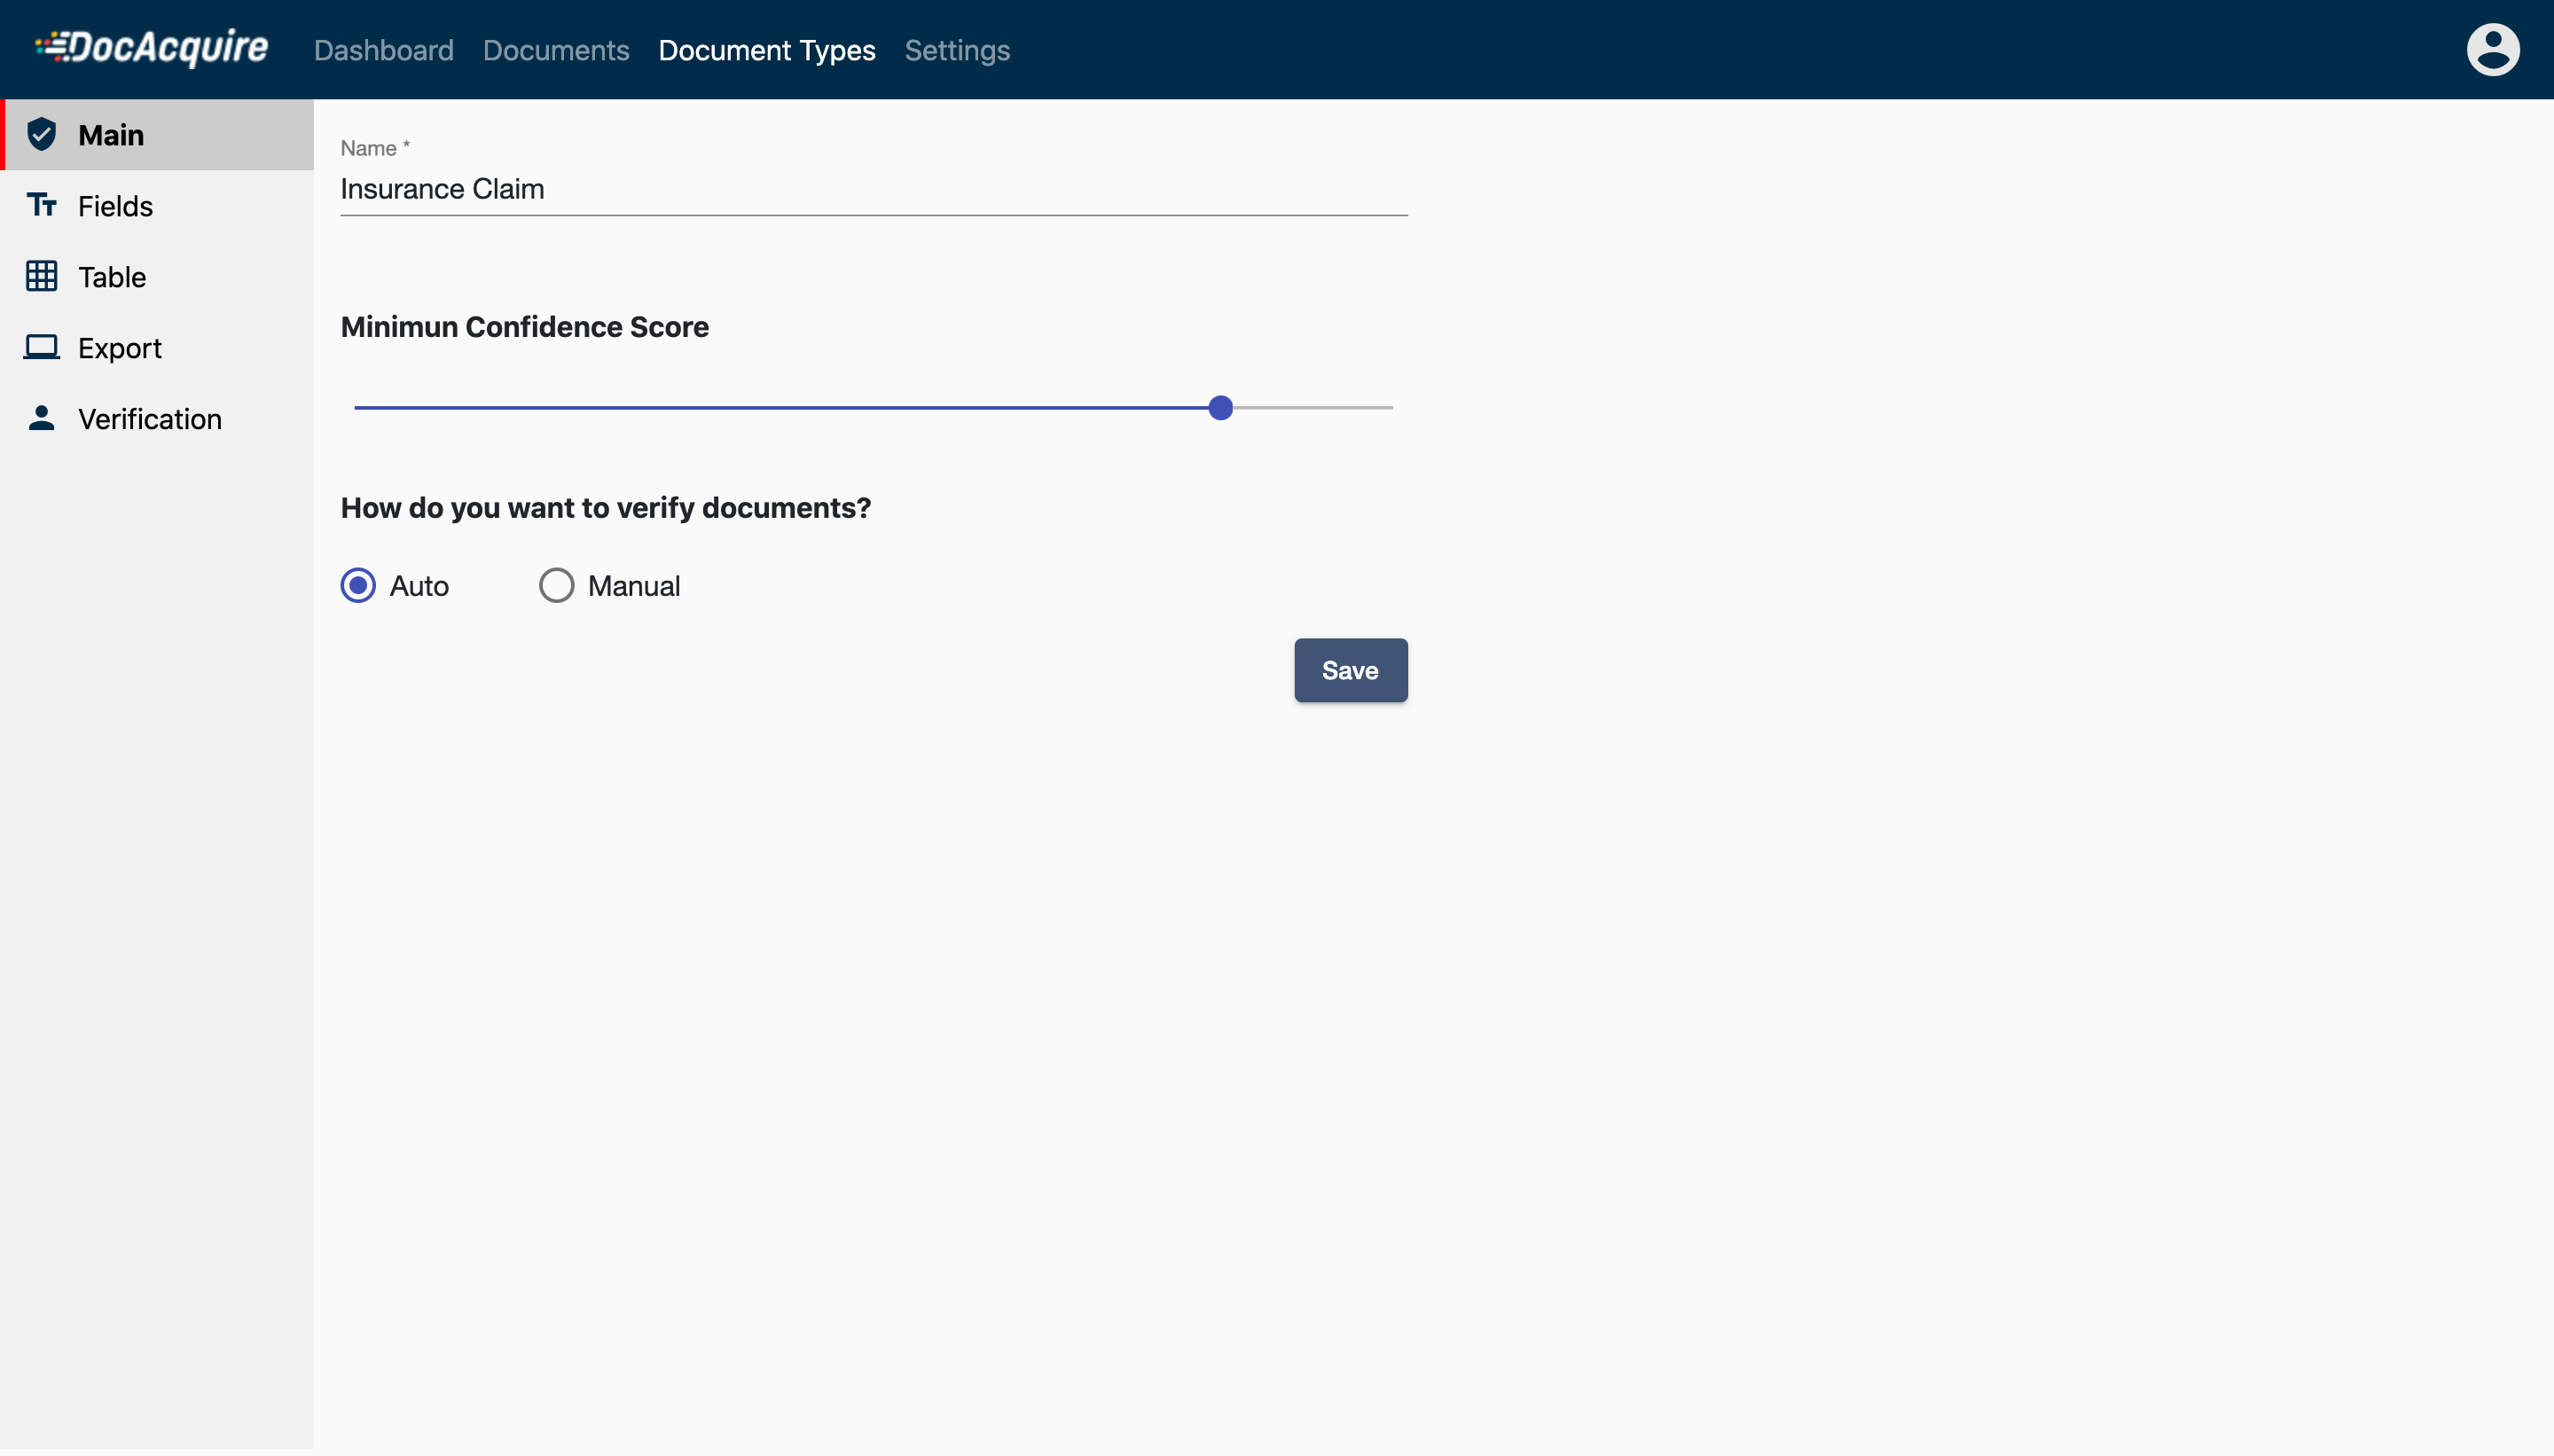2554x1456 pixels.
Task: Click into the Name input field
Action: pos(872,189)
